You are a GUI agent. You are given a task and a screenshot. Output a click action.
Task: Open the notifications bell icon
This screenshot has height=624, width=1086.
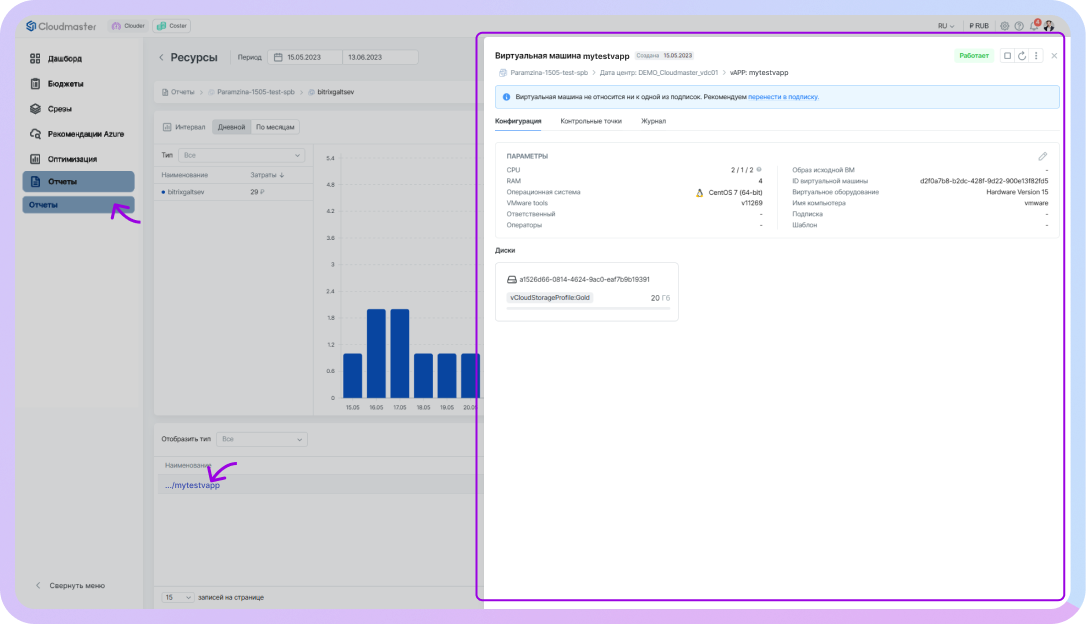1034,26
